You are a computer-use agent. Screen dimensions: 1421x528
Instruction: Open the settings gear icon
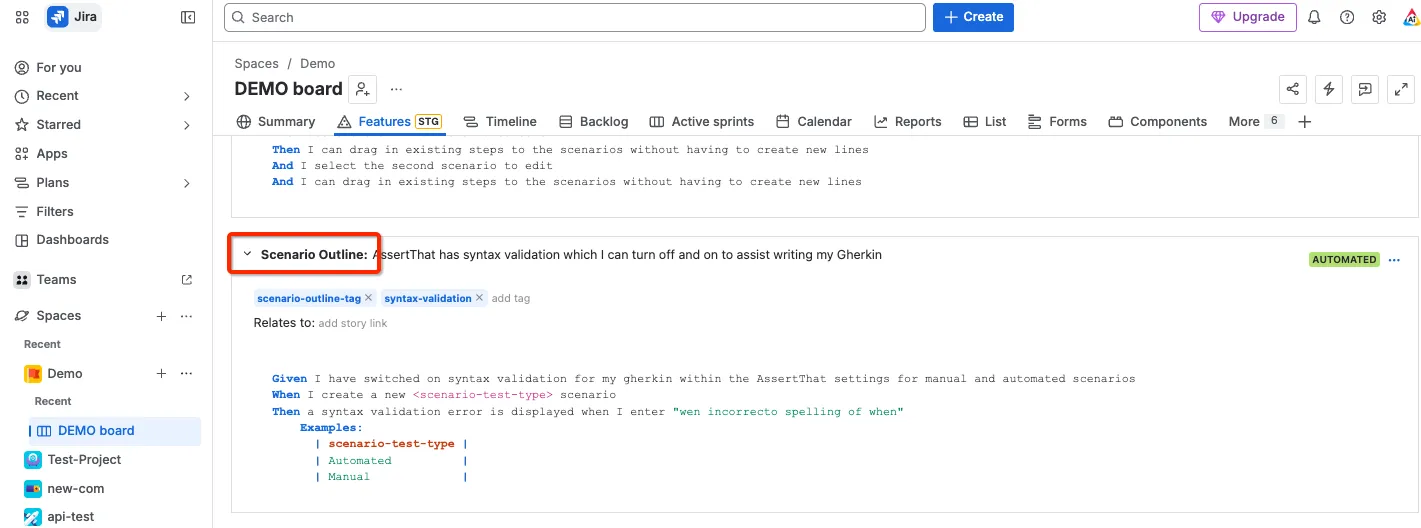pos(1379,17)
